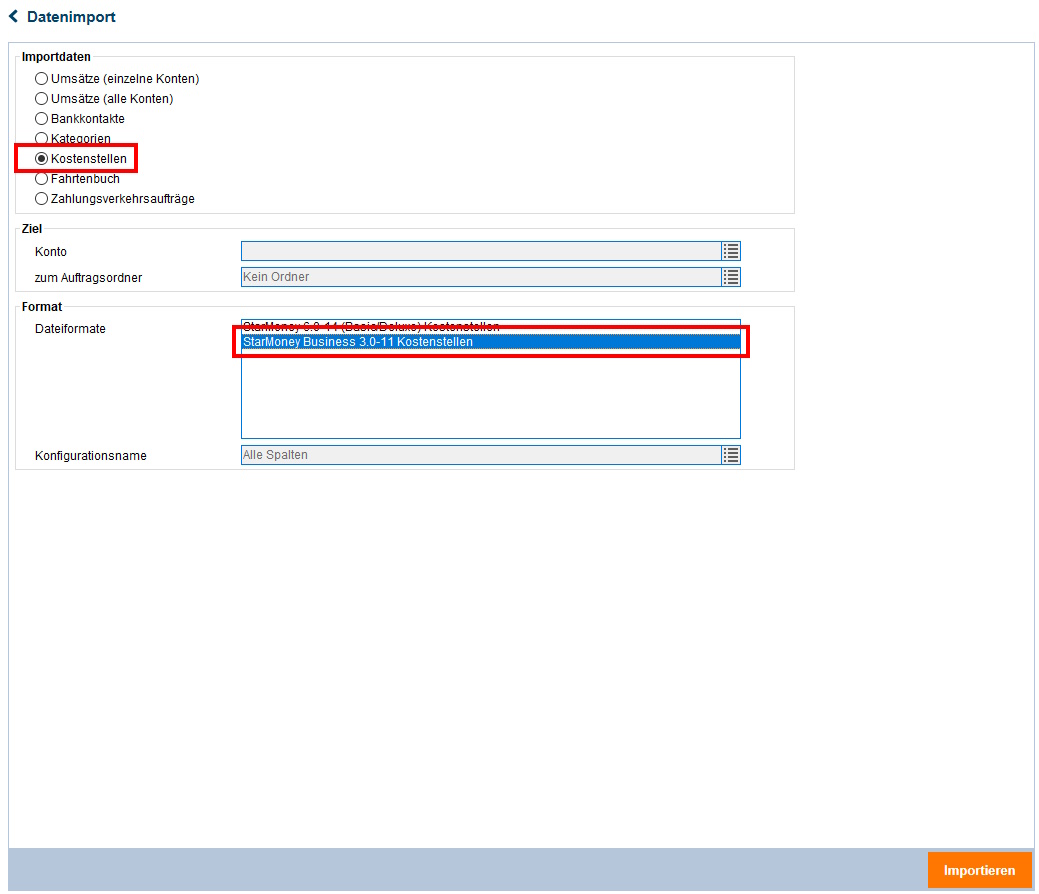The image size is (1039, 894).
Task: Click the Importieren button
Action: pos(979,870)
